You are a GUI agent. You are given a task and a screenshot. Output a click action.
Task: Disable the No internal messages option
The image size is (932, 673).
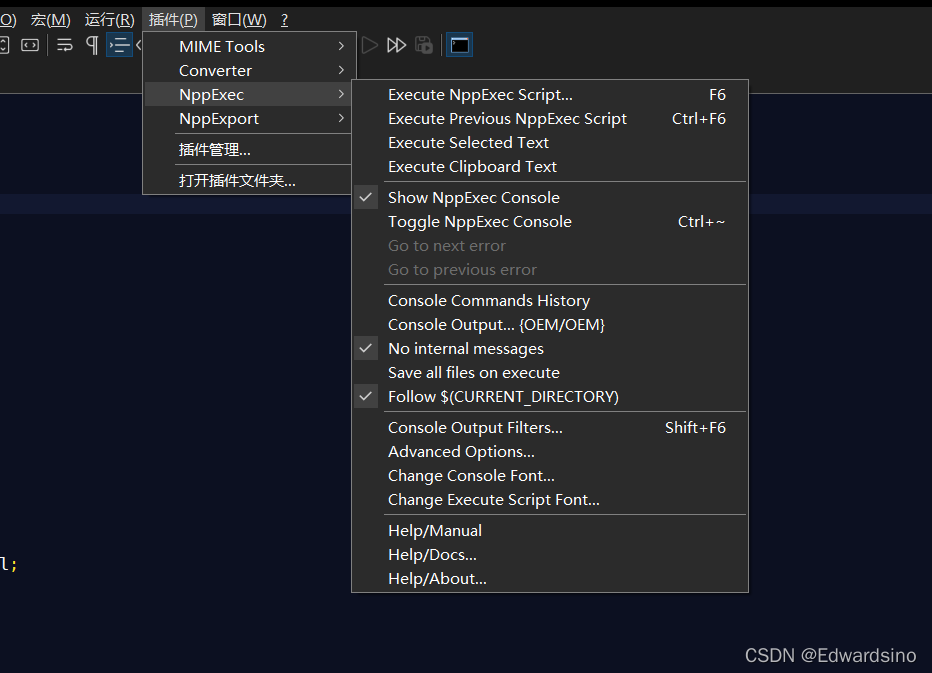pyautogui.click(x=465, y=349)
